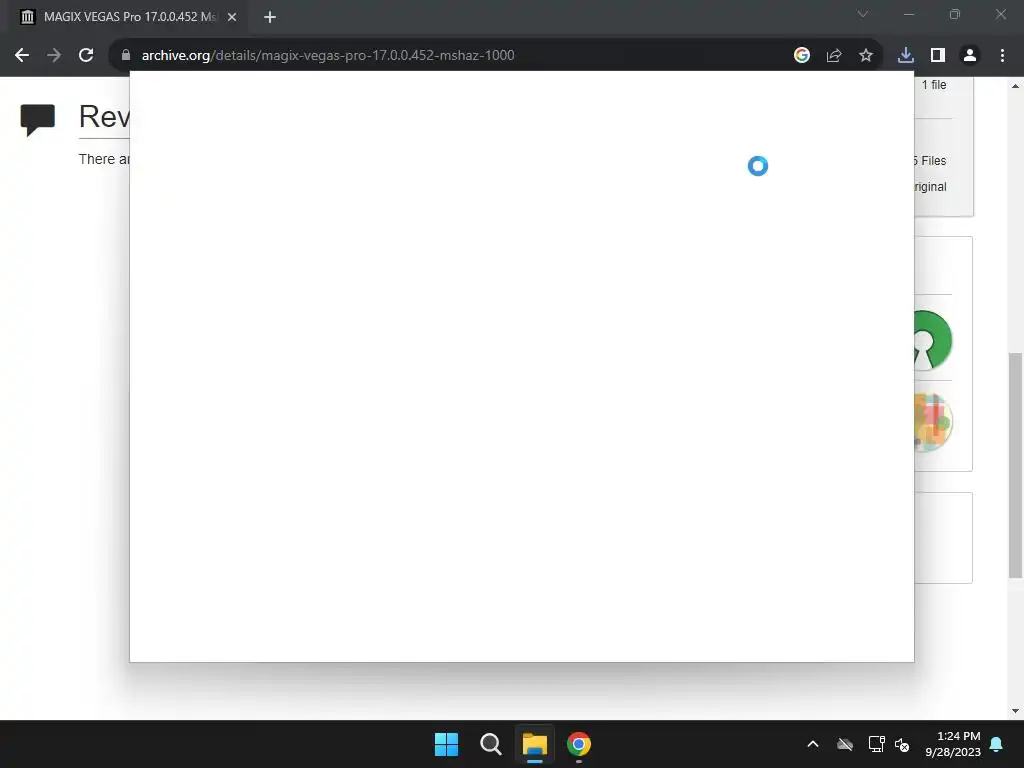Click the colorful community collection thumbnail

click(933, 422)
